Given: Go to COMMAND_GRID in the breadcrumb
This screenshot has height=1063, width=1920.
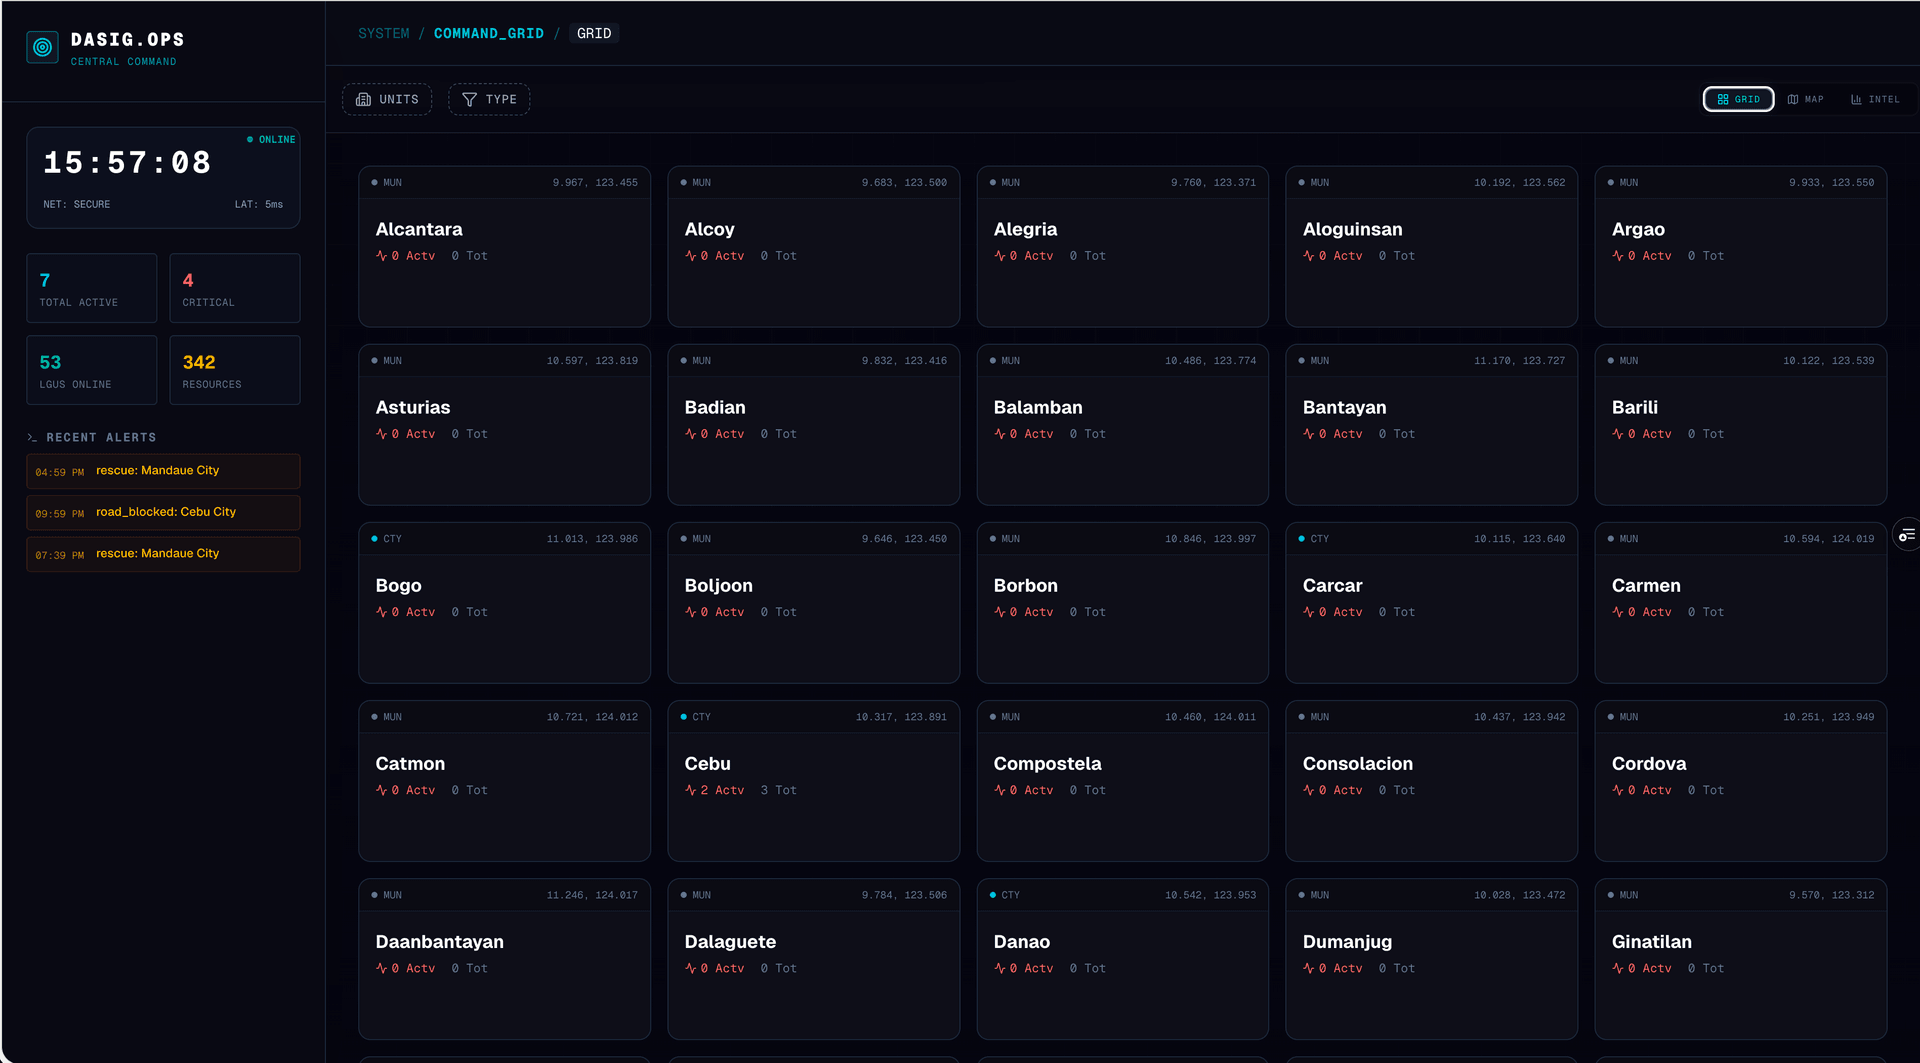Looking at the screenshot, I should (489, 34).
